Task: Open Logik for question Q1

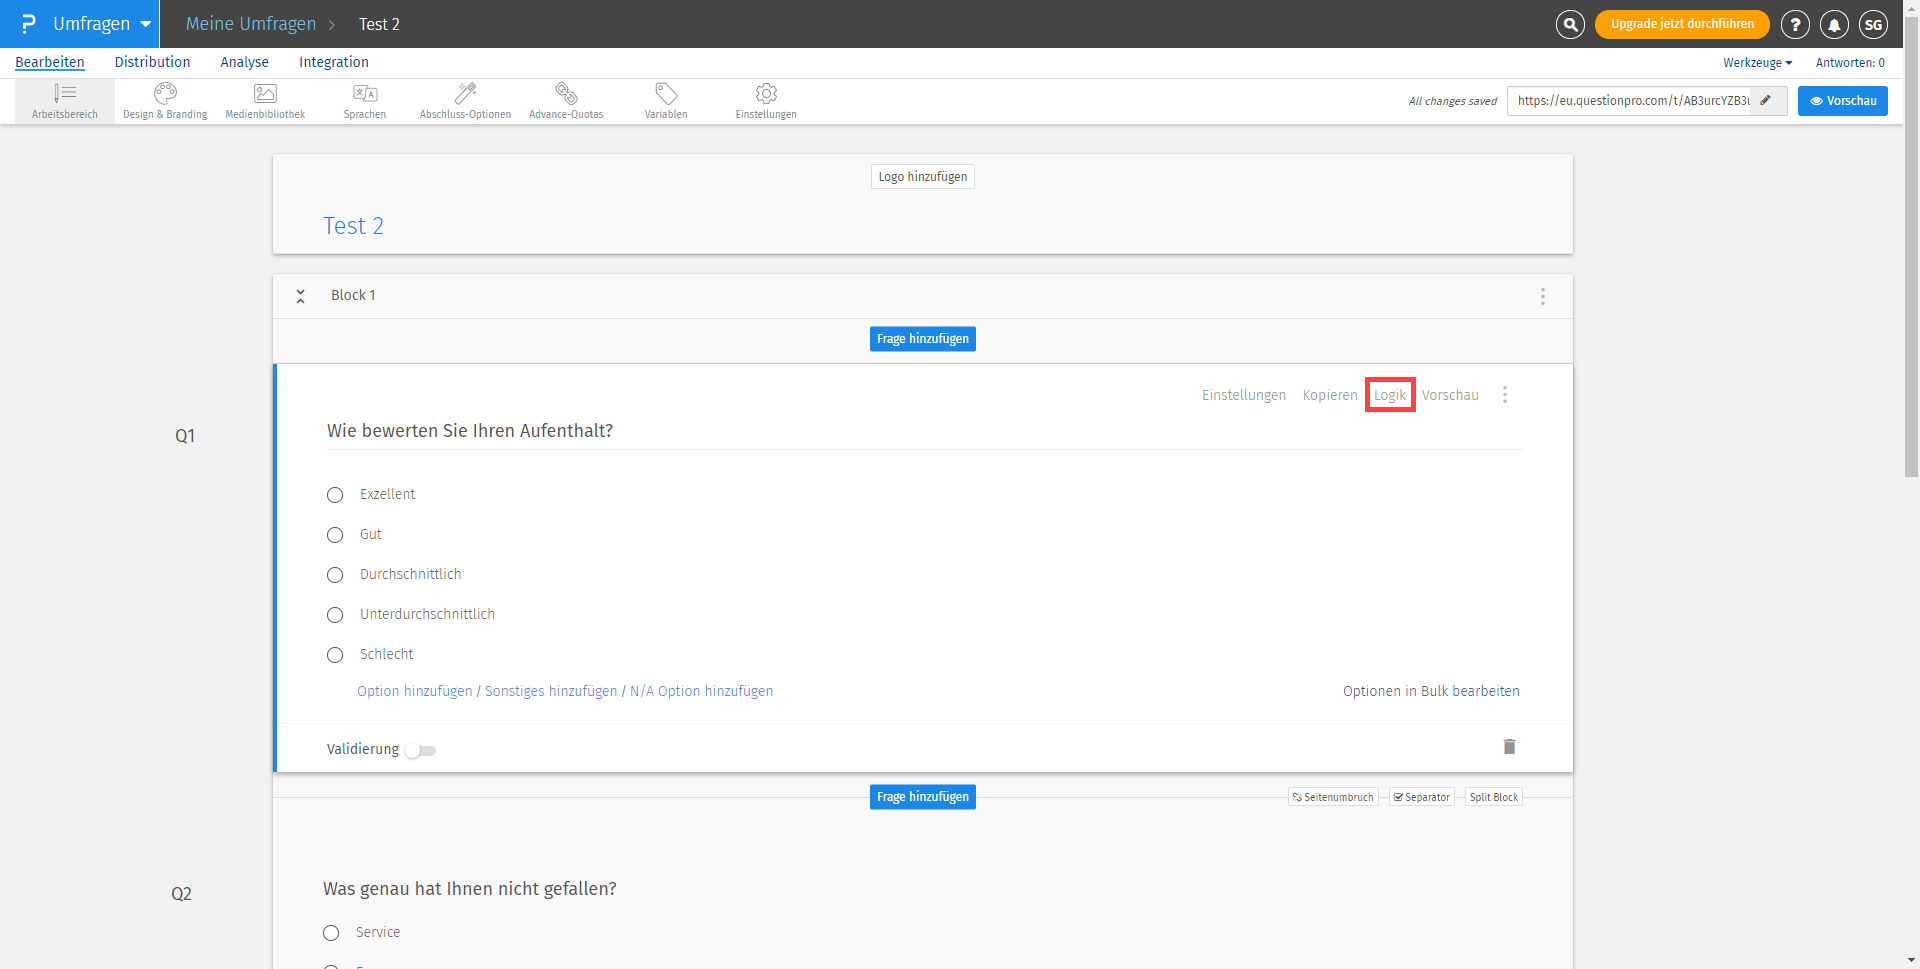Action: (x=1390, y=395)
